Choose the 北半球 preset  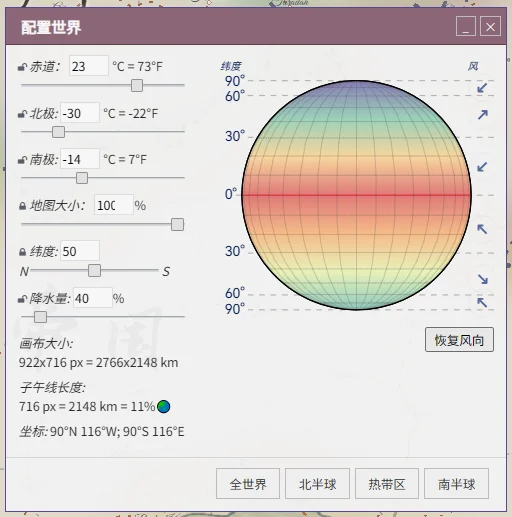click(x=317, y=484)
